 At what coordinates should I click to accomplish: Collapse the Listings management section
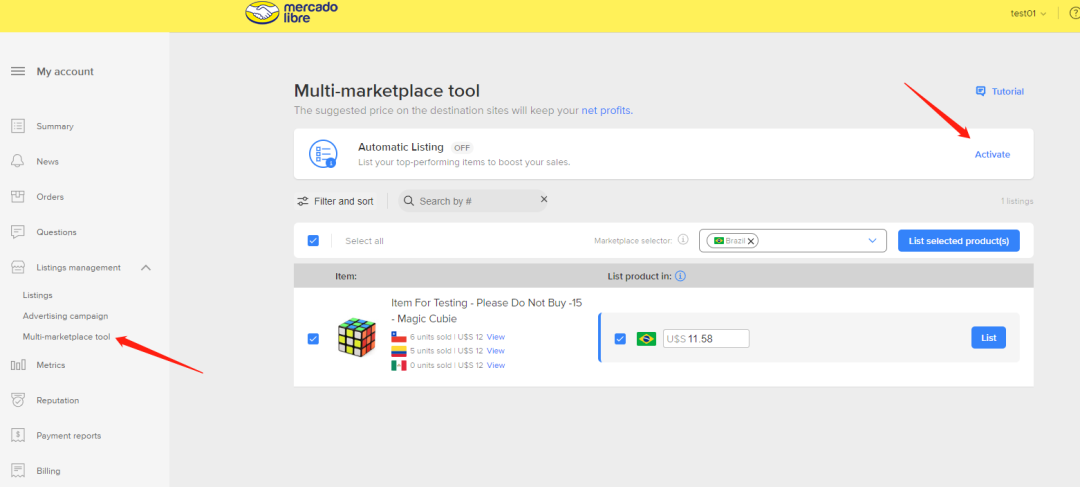[146, 267]
